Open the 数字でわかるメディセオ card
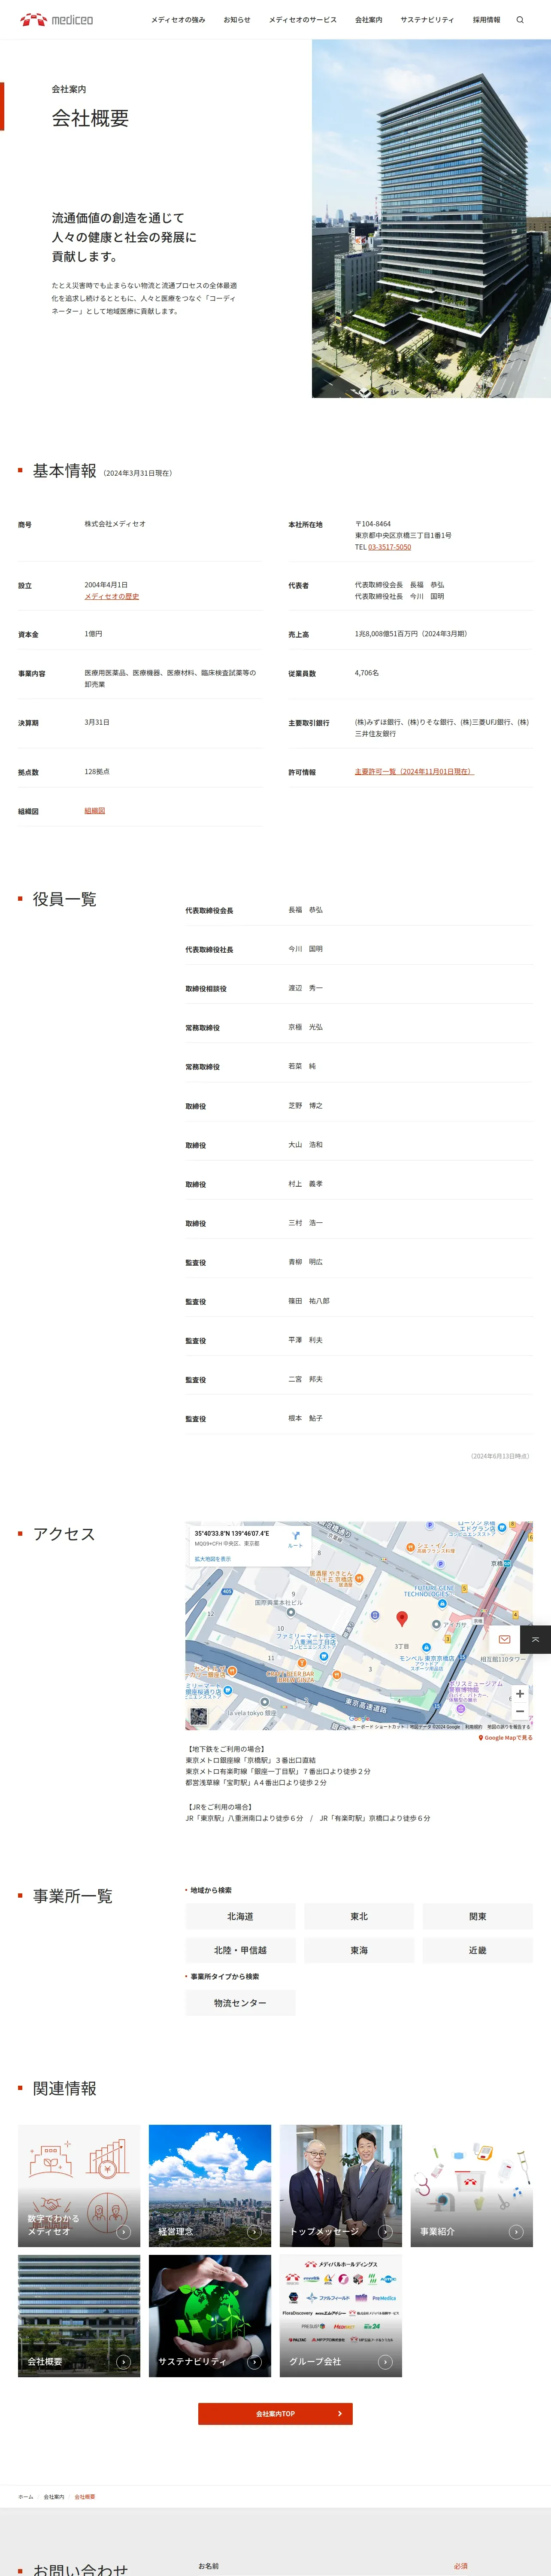Image resolution: width=551 pixels, height=2576 pixels. click(x=79, y=2186)
